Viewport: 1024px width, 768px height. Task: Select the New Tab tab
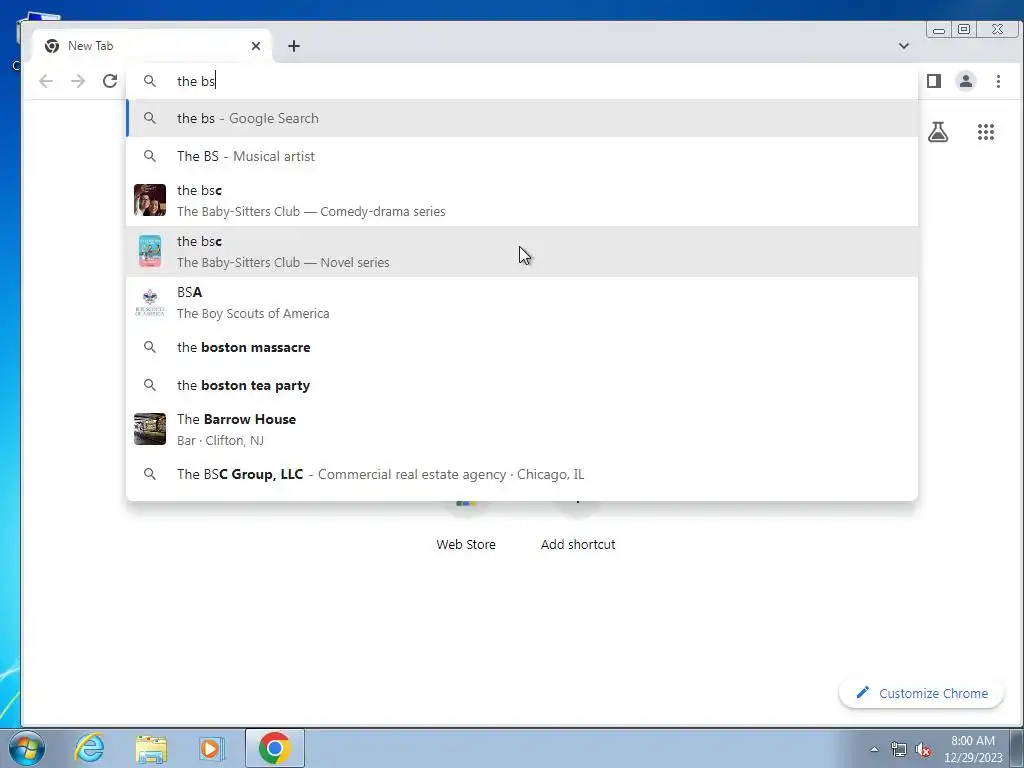[152, 46]
